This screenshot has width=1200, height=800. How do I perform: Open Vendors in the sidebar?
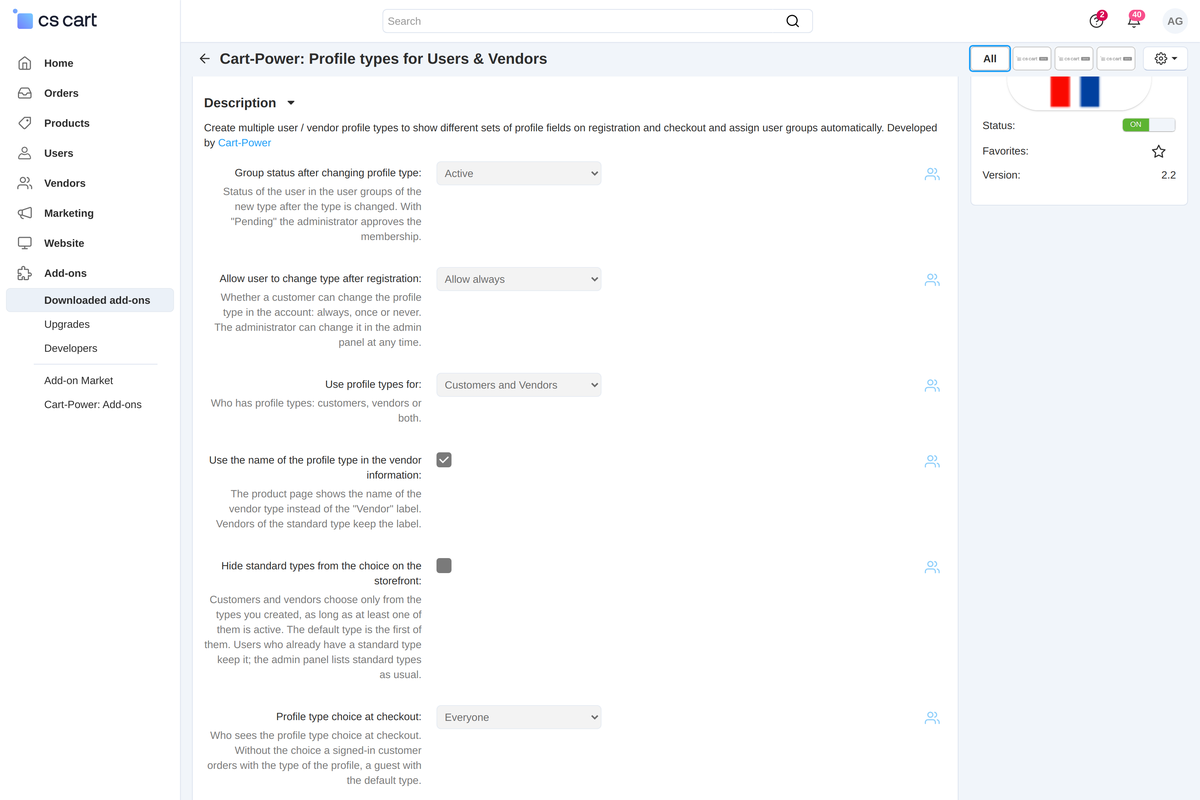(x=65, y=183)
